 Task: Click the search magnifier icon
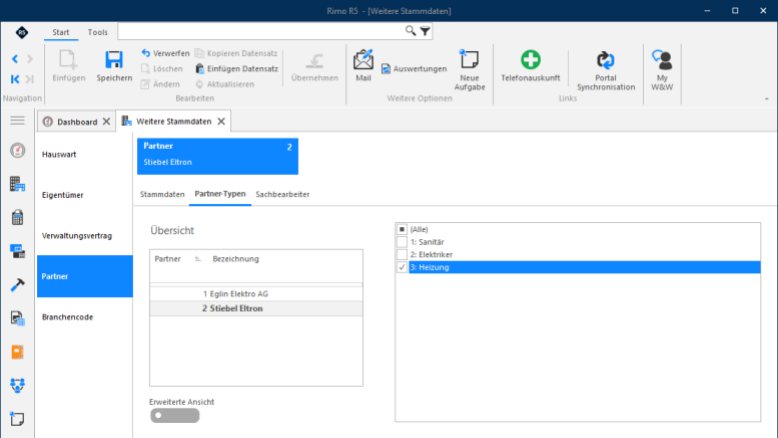(410, 31)
